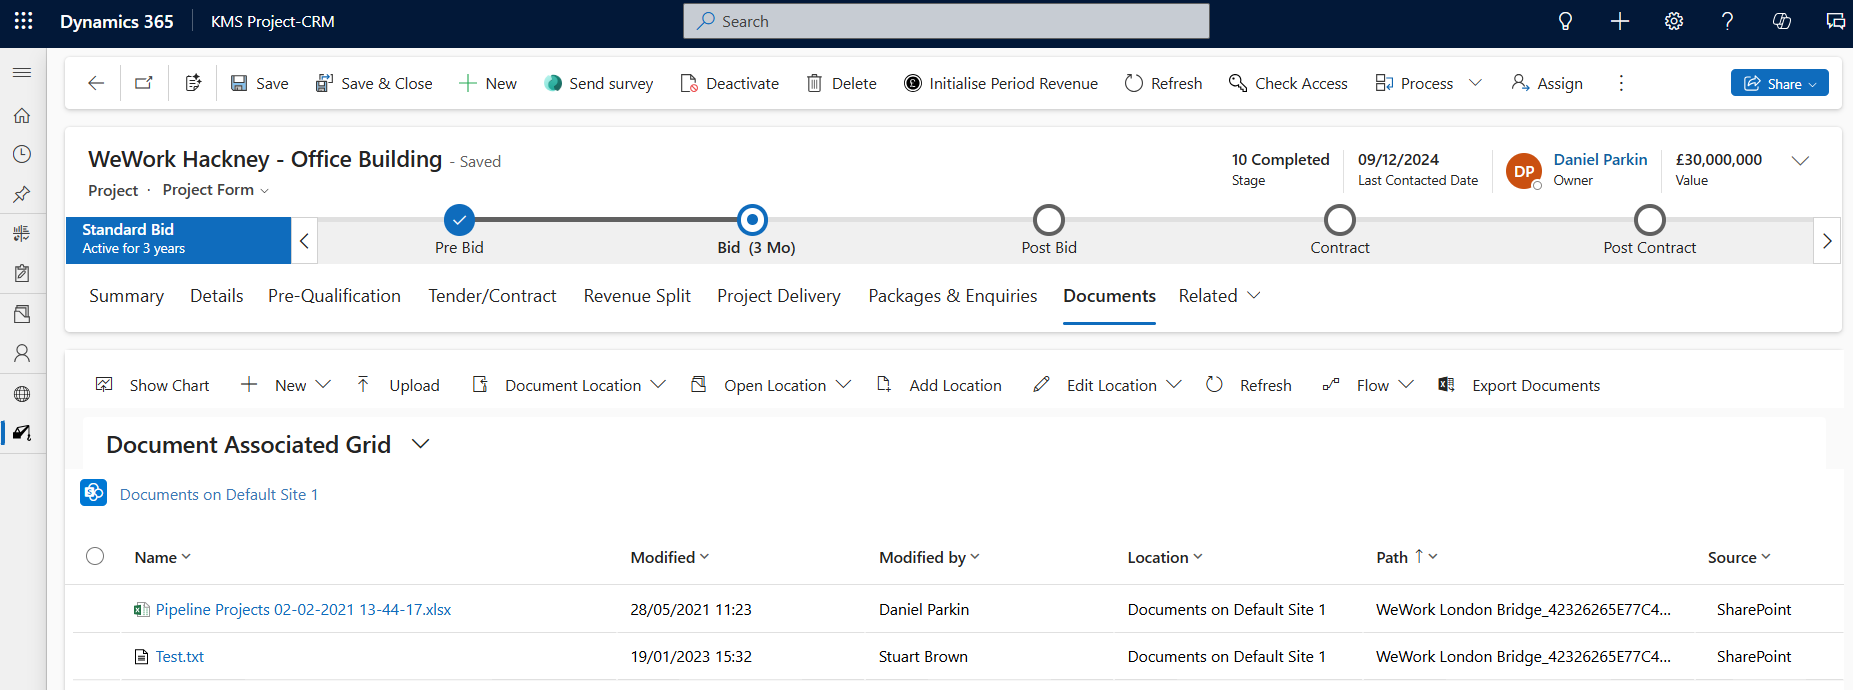
Task: Open the contact person icon in sidebar
Action: (x=22, y=353)
